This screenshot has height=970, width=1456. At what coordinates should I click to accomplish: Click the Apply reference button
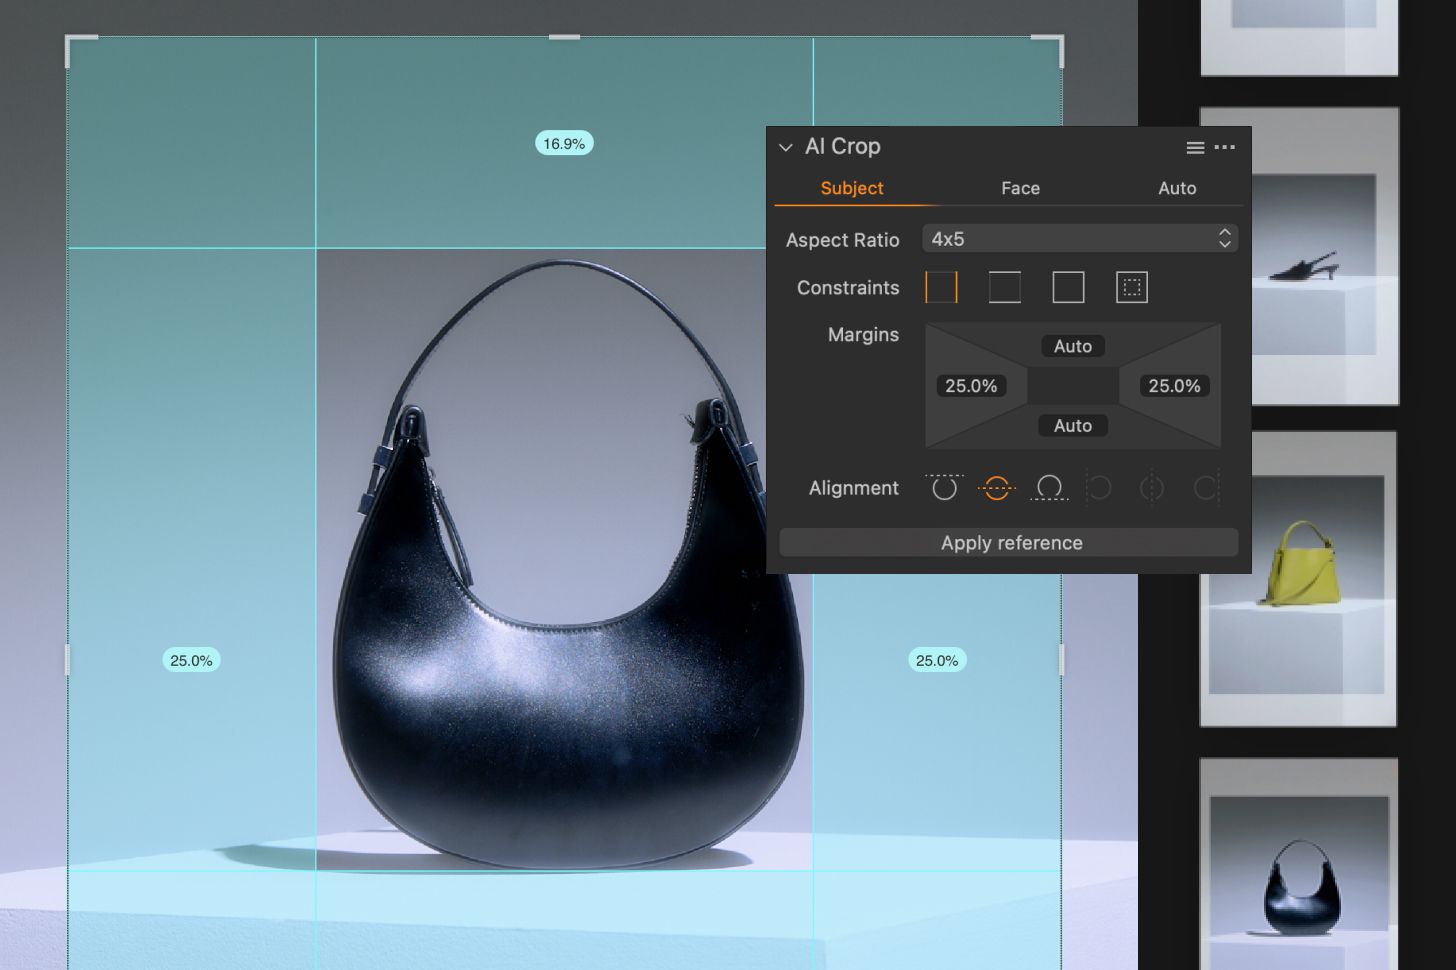click(x=1009, y=542)
